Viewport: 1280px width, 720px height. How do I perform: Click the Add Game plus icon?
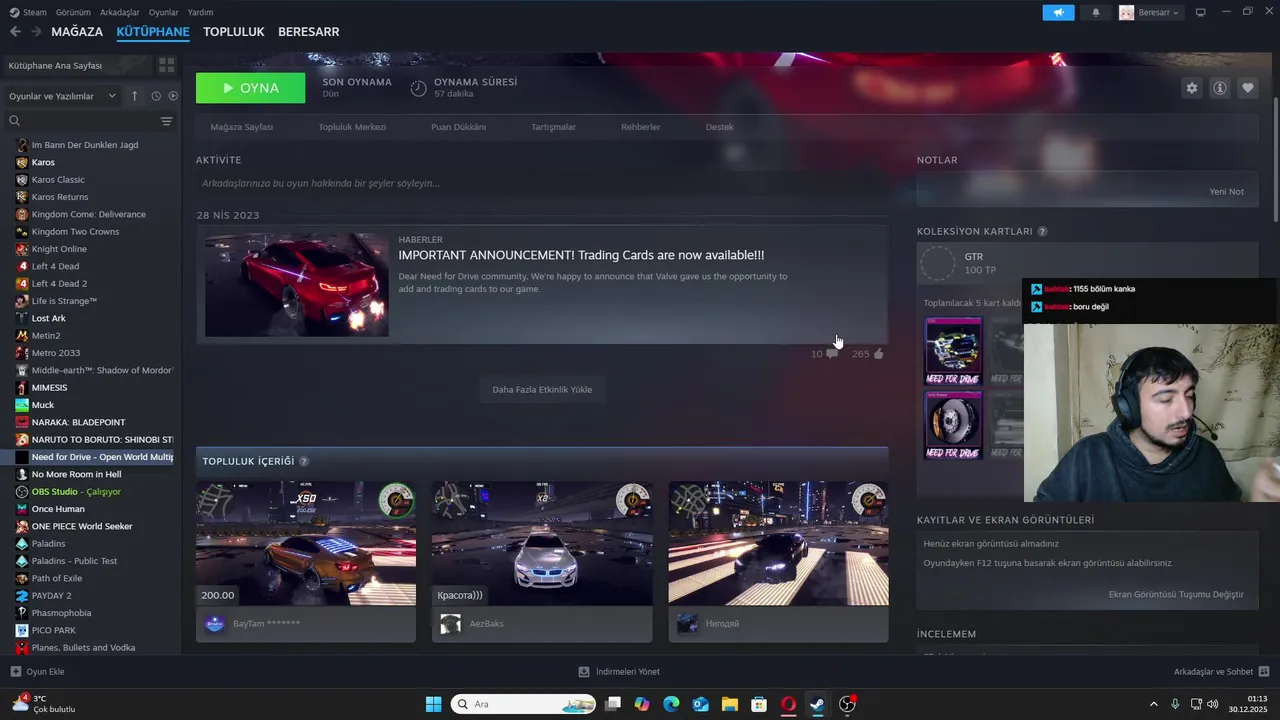(15, 672)
